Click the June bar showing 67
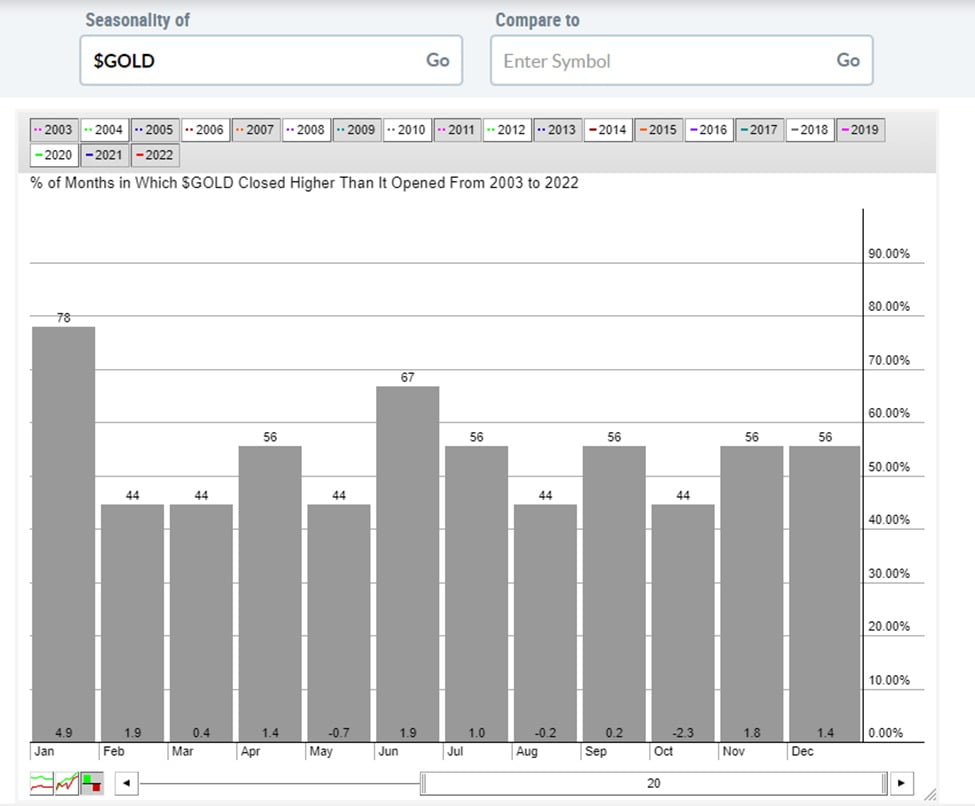Screen dimensions: 975x806 407,560
